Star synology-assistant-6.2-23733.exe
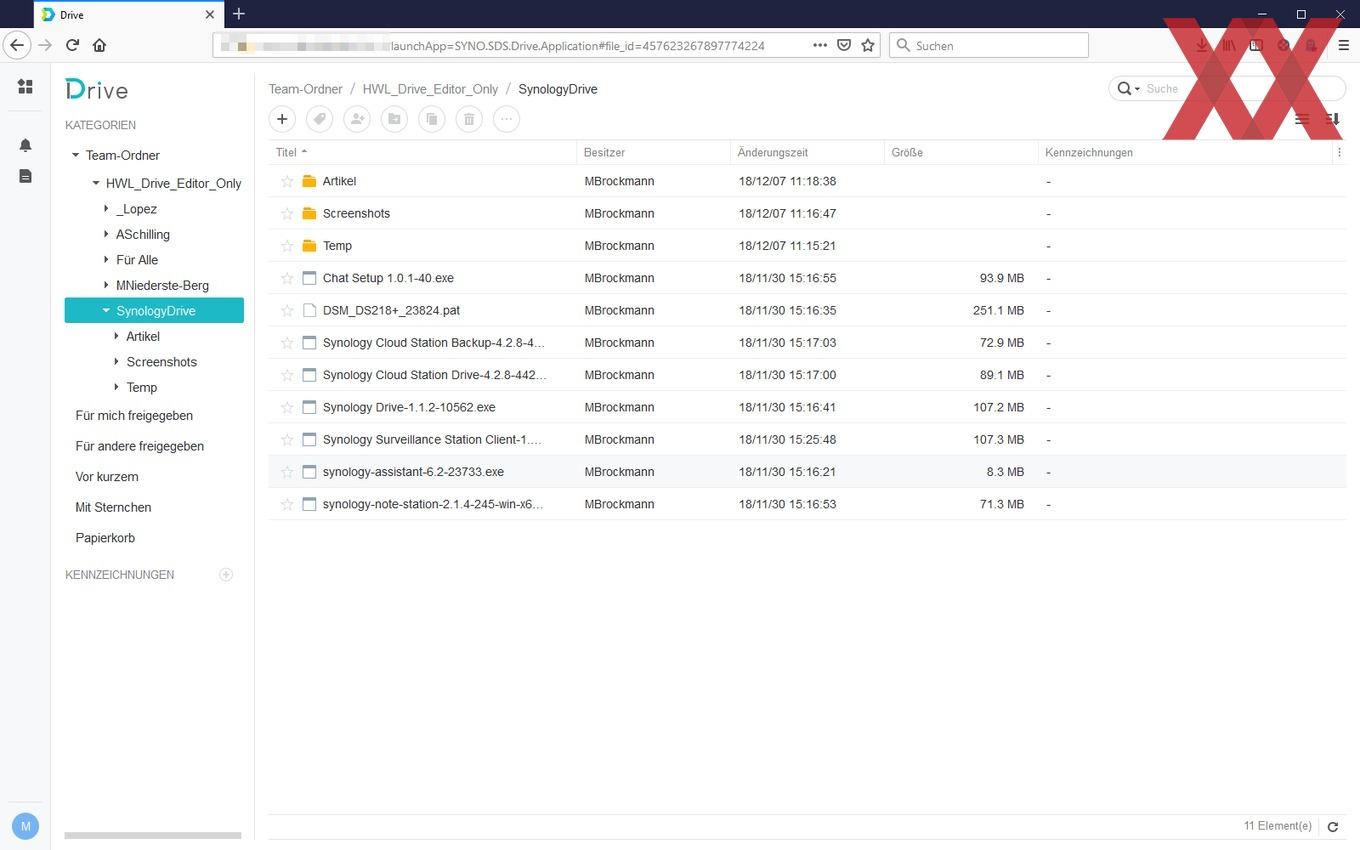 click(287, 472)
